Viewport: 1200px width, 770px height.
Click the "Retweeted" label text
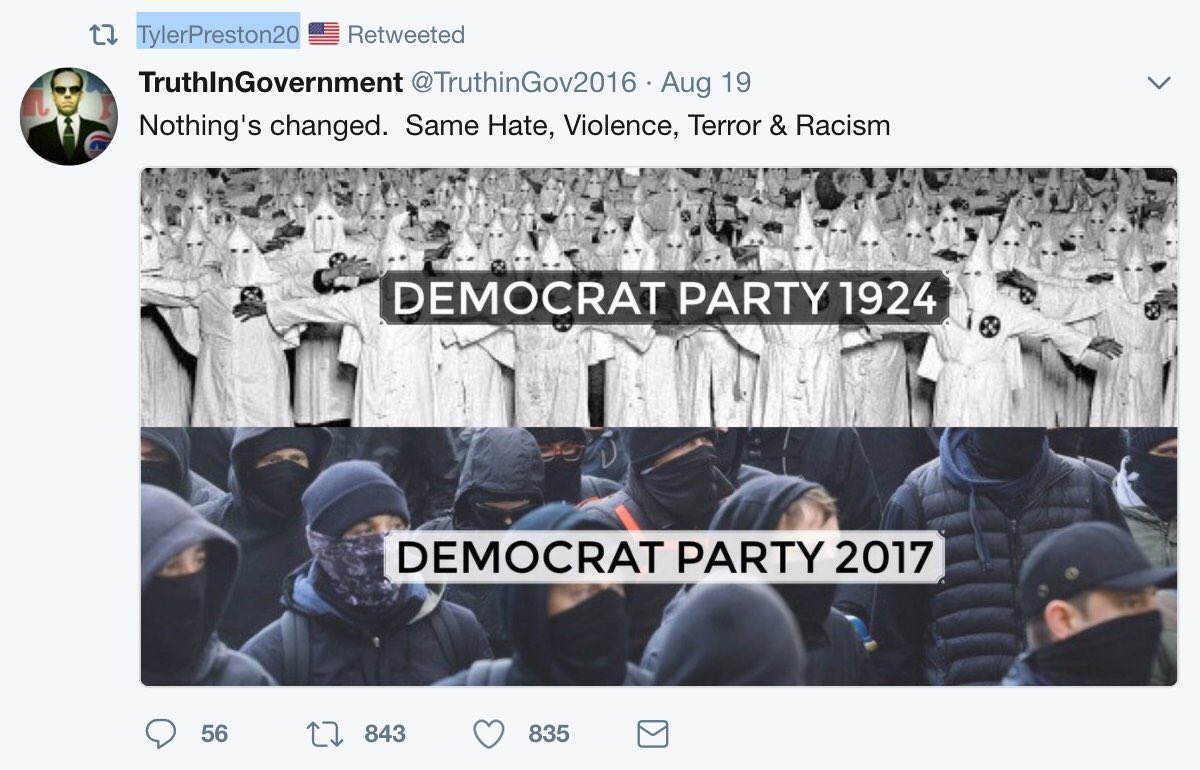point(406,34)
